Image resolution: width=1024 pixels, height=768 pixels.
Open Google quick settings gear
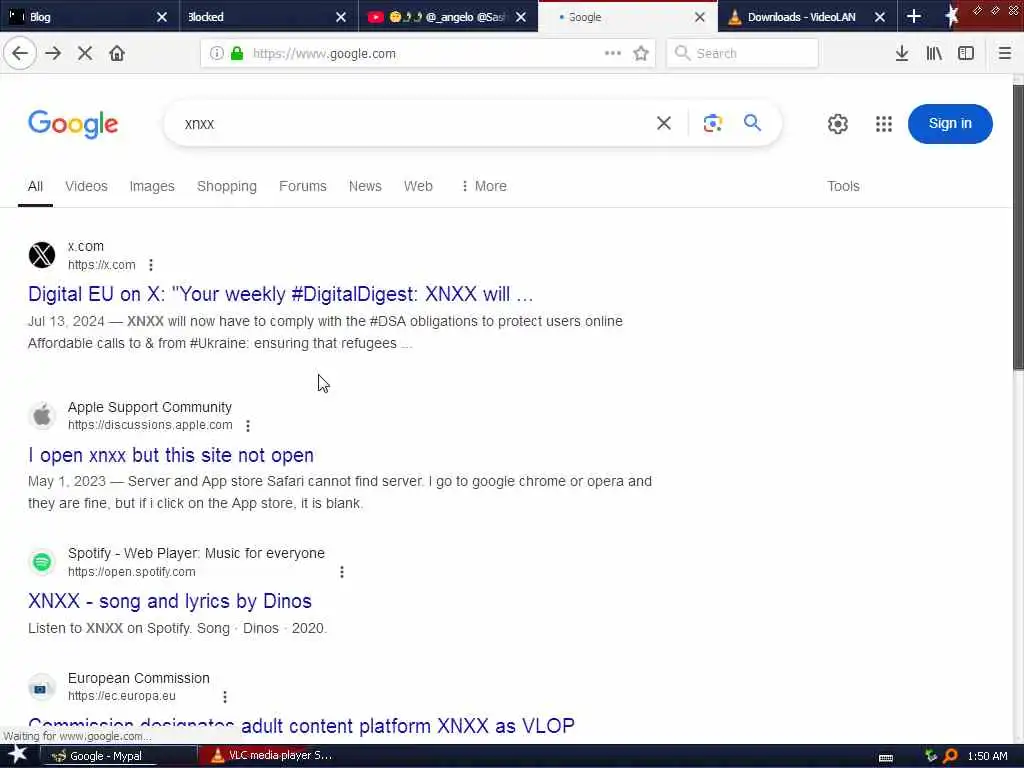point(838,124)
